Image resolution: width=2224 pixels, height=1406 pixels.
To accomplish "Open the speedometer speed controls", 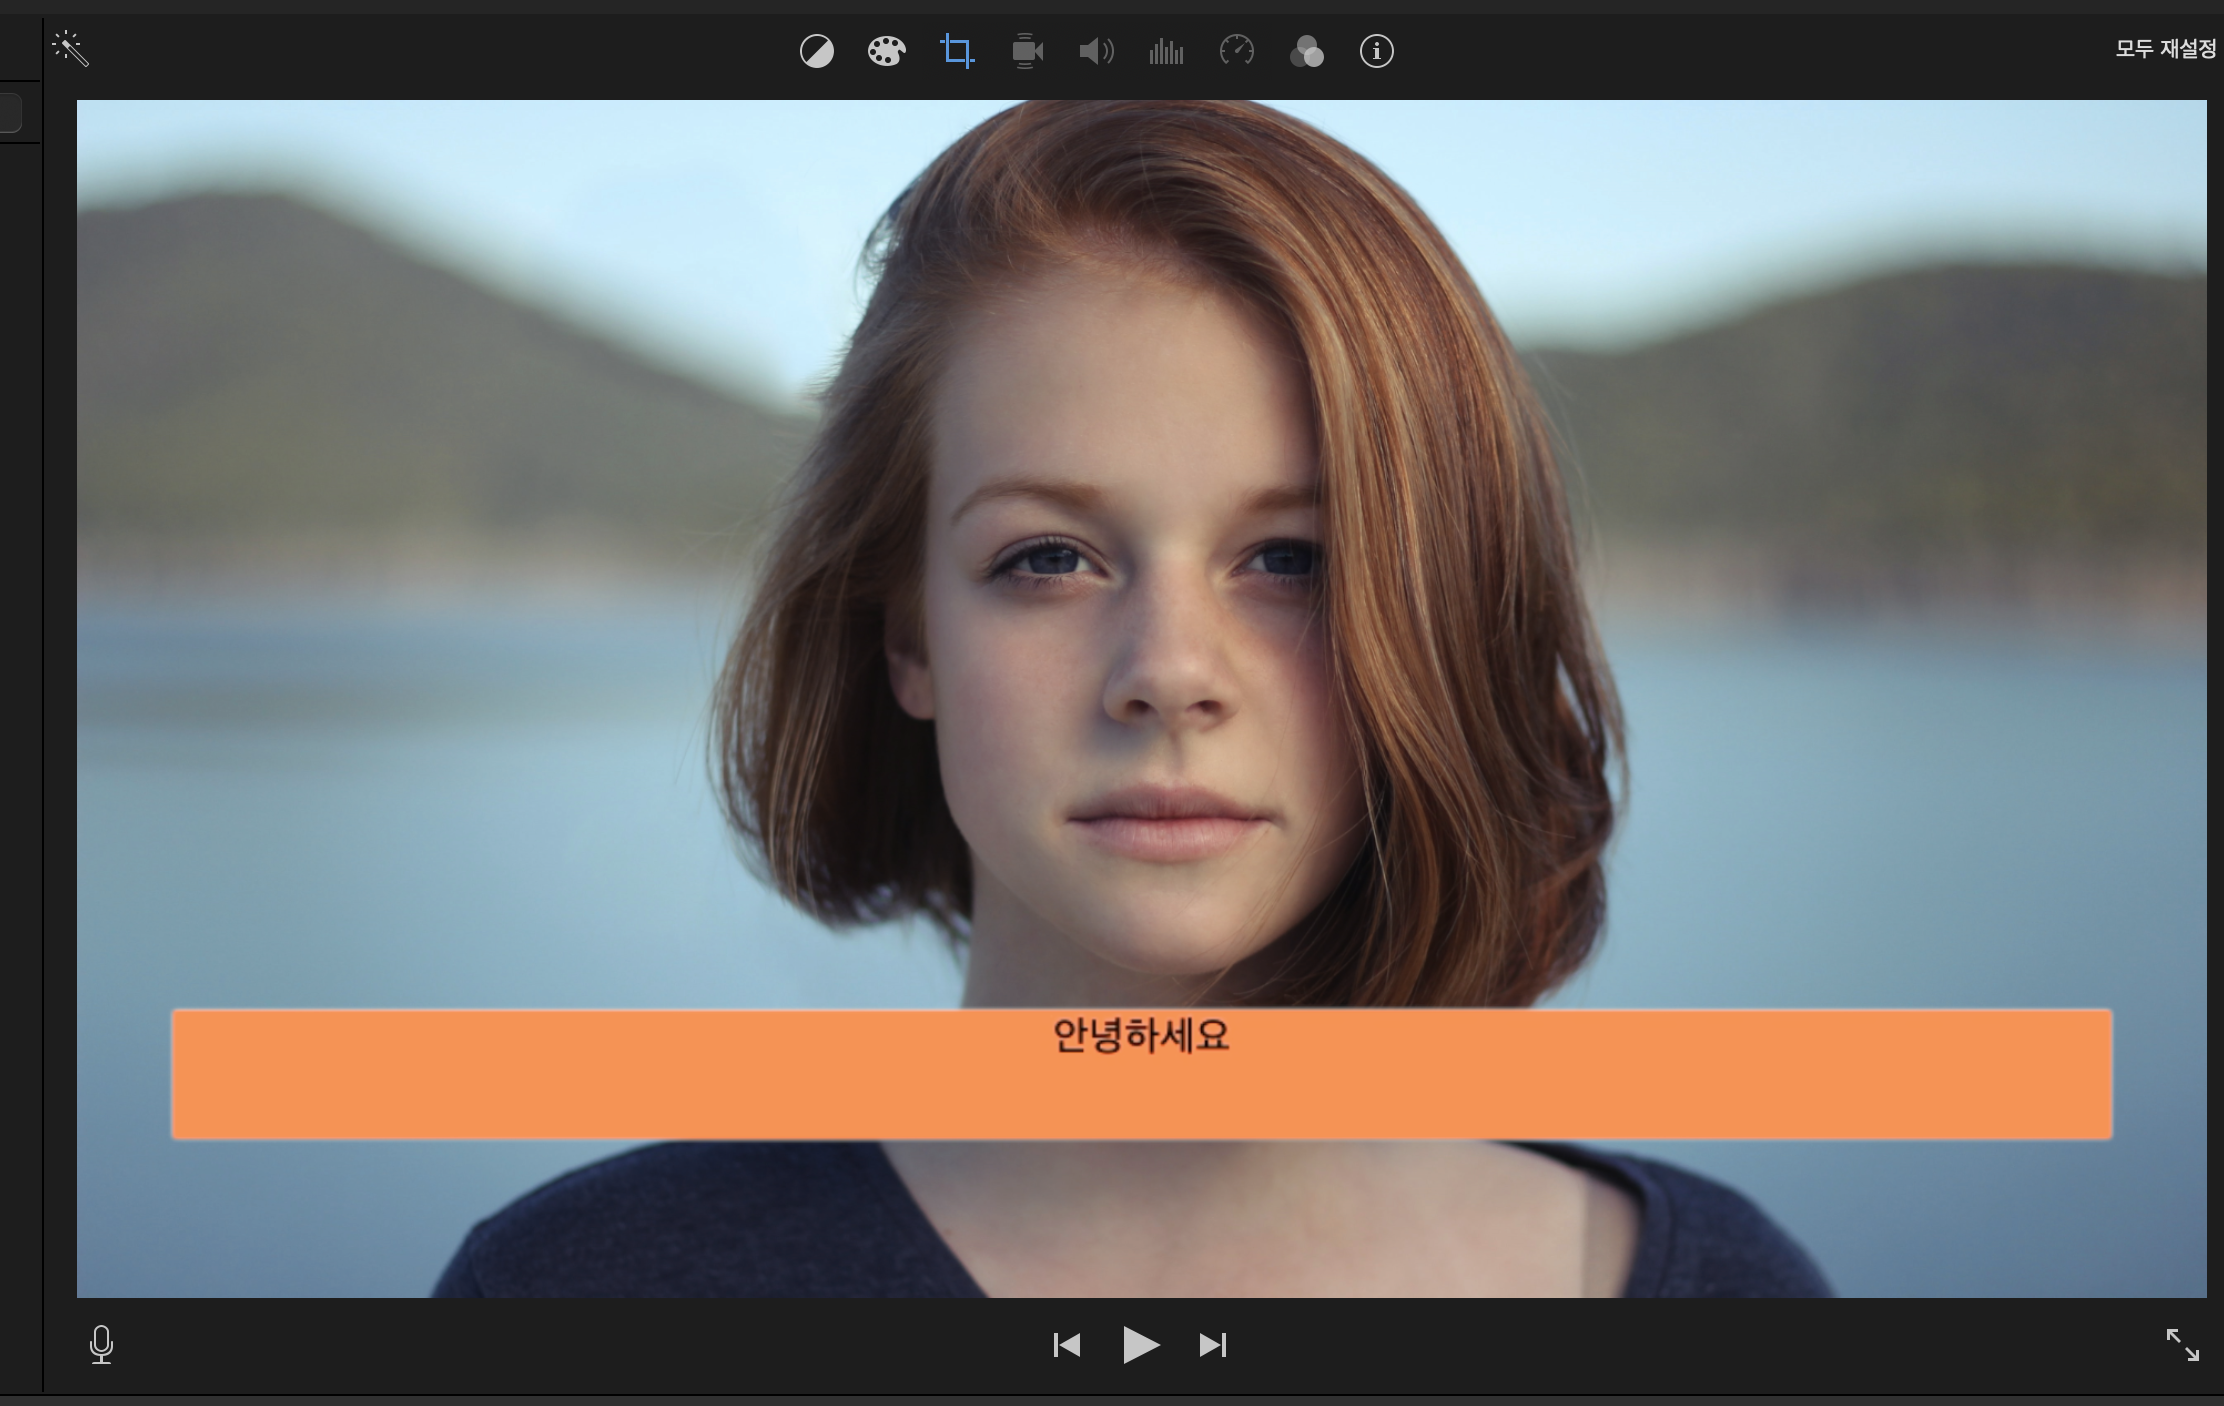I will pyautogui.click(x=1237, y=51).
